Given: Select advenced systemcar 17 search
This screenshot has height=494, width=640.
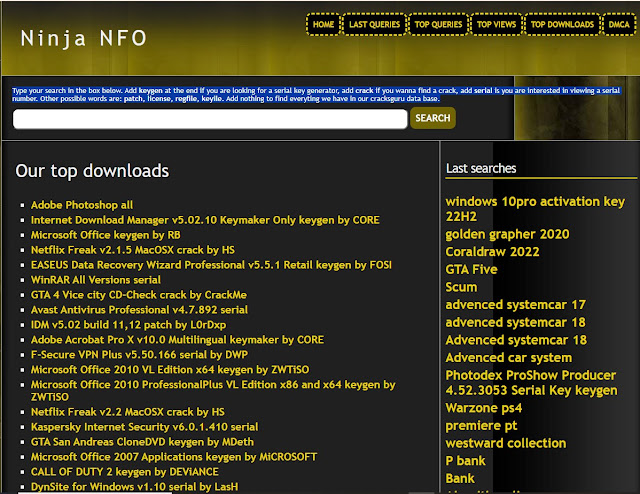Looking at the screenshot, I should (x=516, y=305).
